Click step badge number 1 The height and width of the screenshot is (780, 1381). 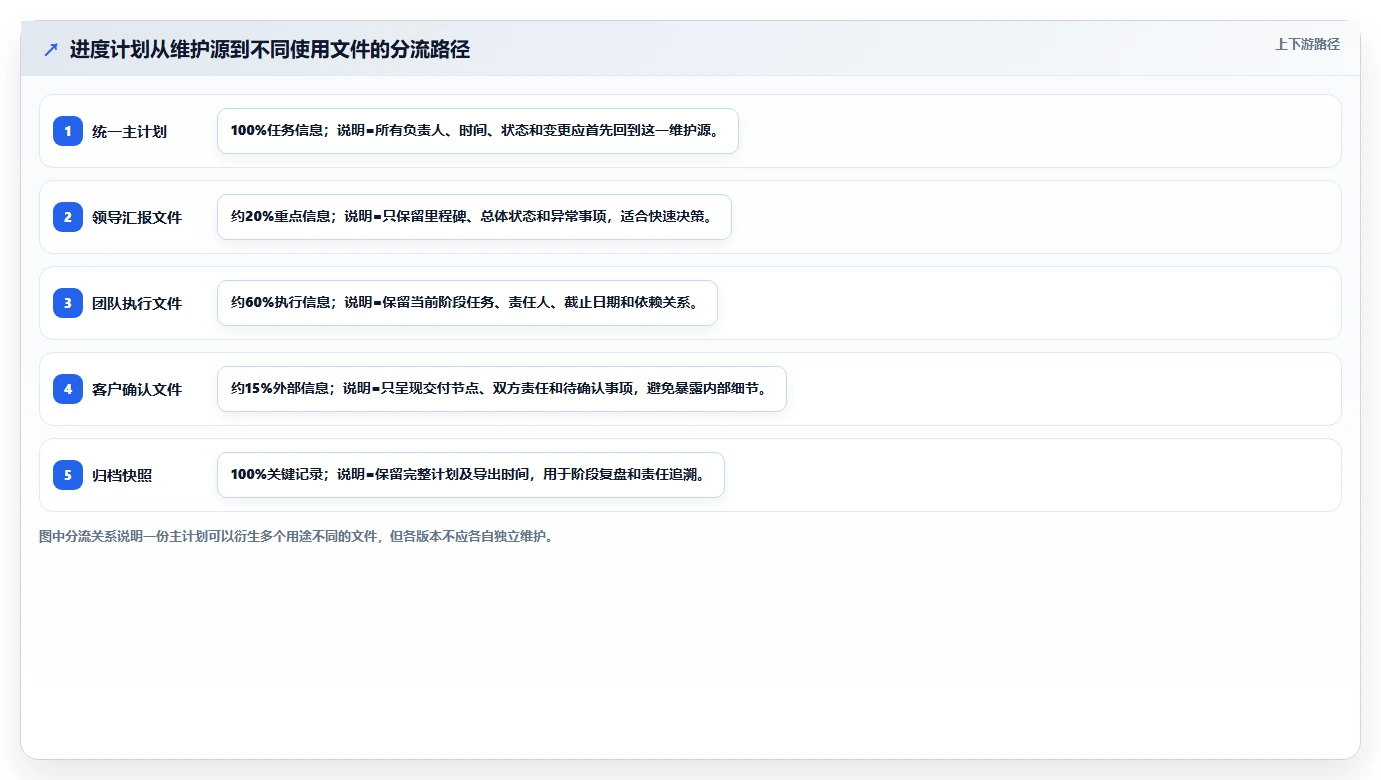(68, 131)
